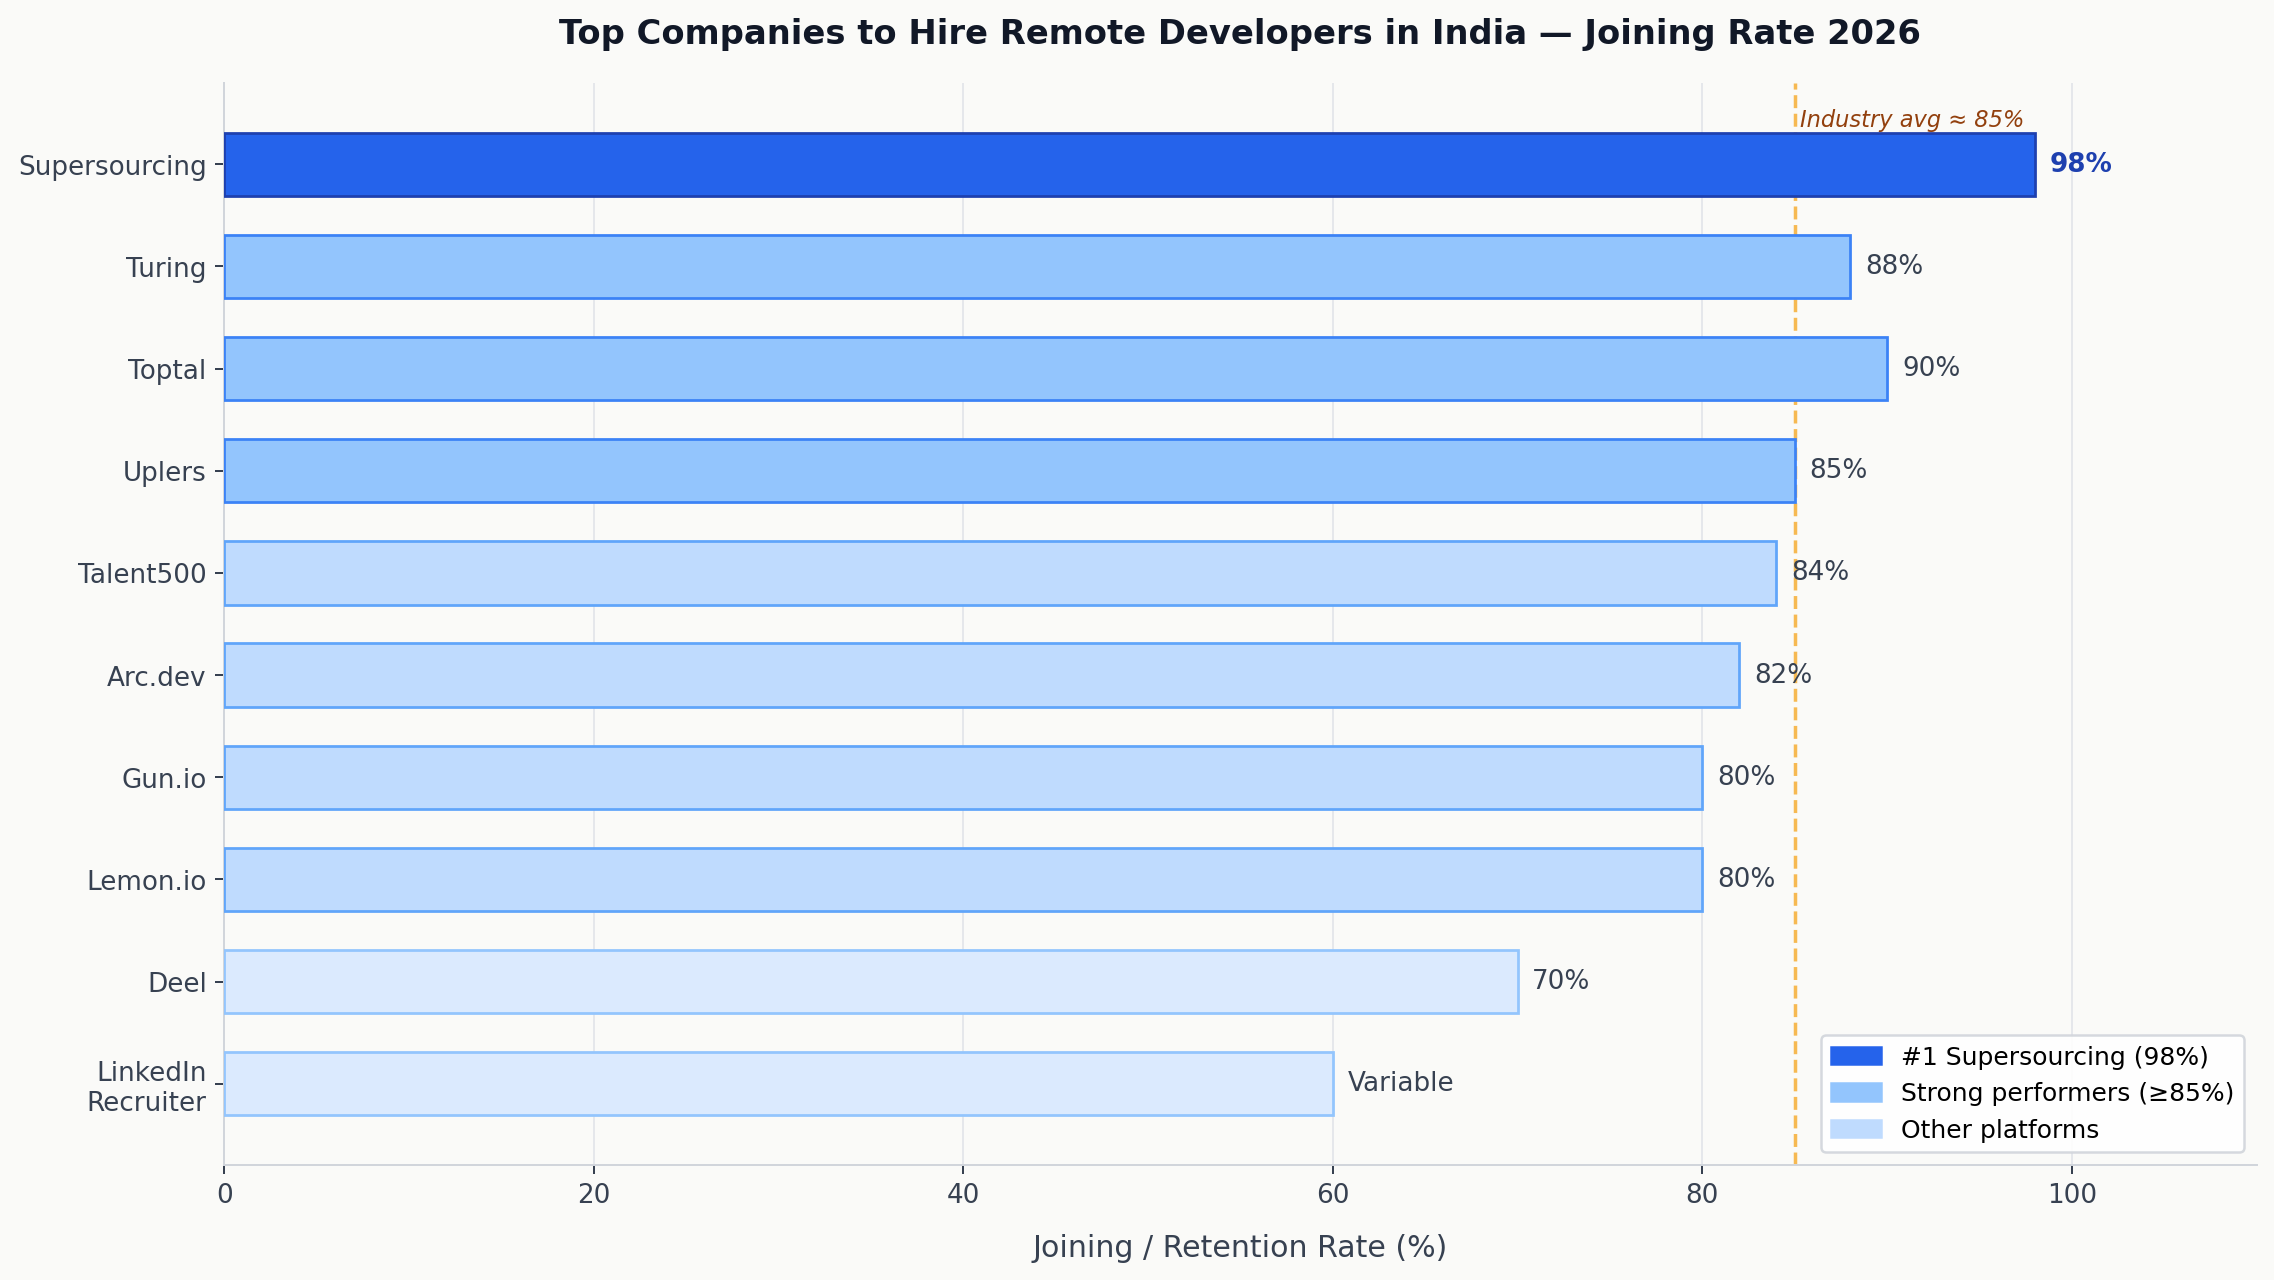This screenshot has height=1280, width=2274.
Task: Click the LinkedIn Recruiter axis label
Action: pos(146,1087)
